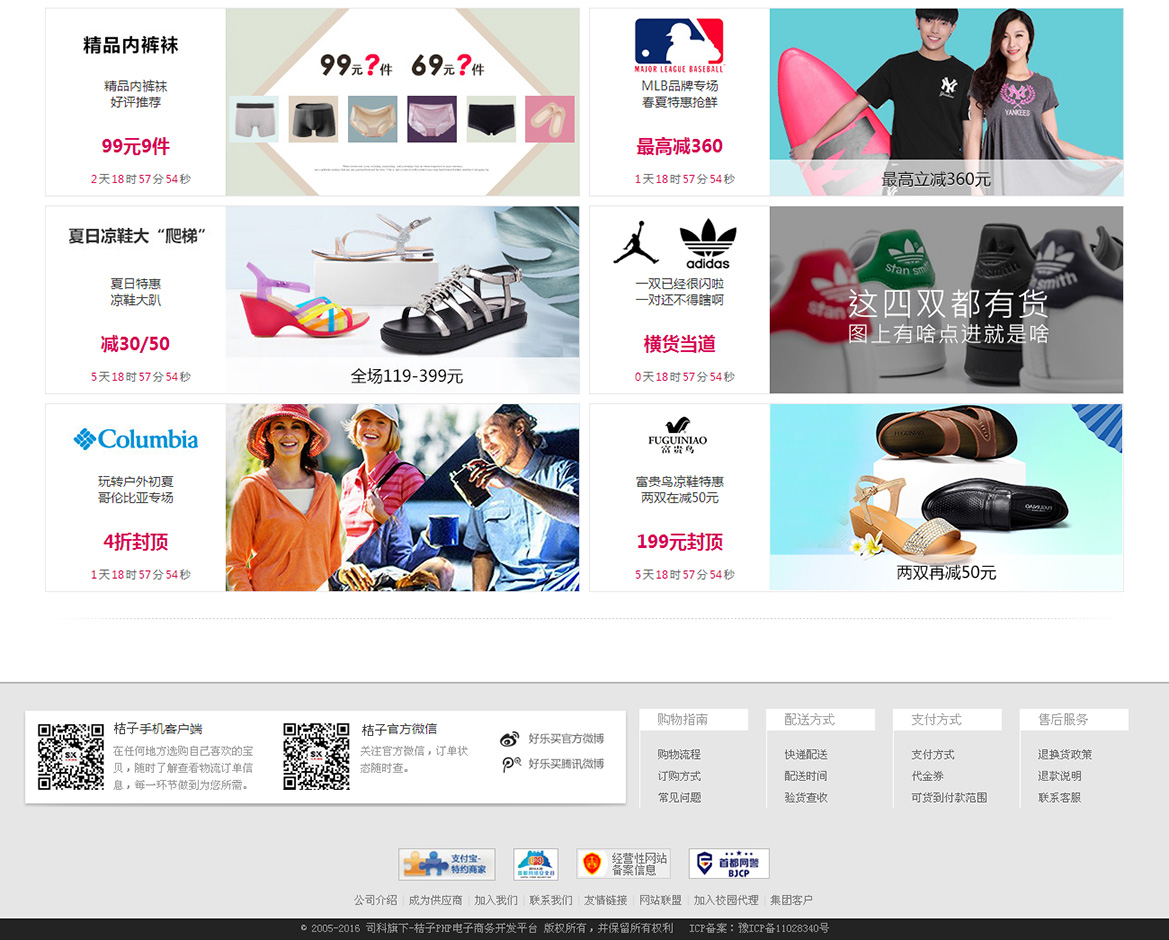1169x940 pixels.
Task: Open the Columbia outdoor banner image
Action: [x=403, y=498]
